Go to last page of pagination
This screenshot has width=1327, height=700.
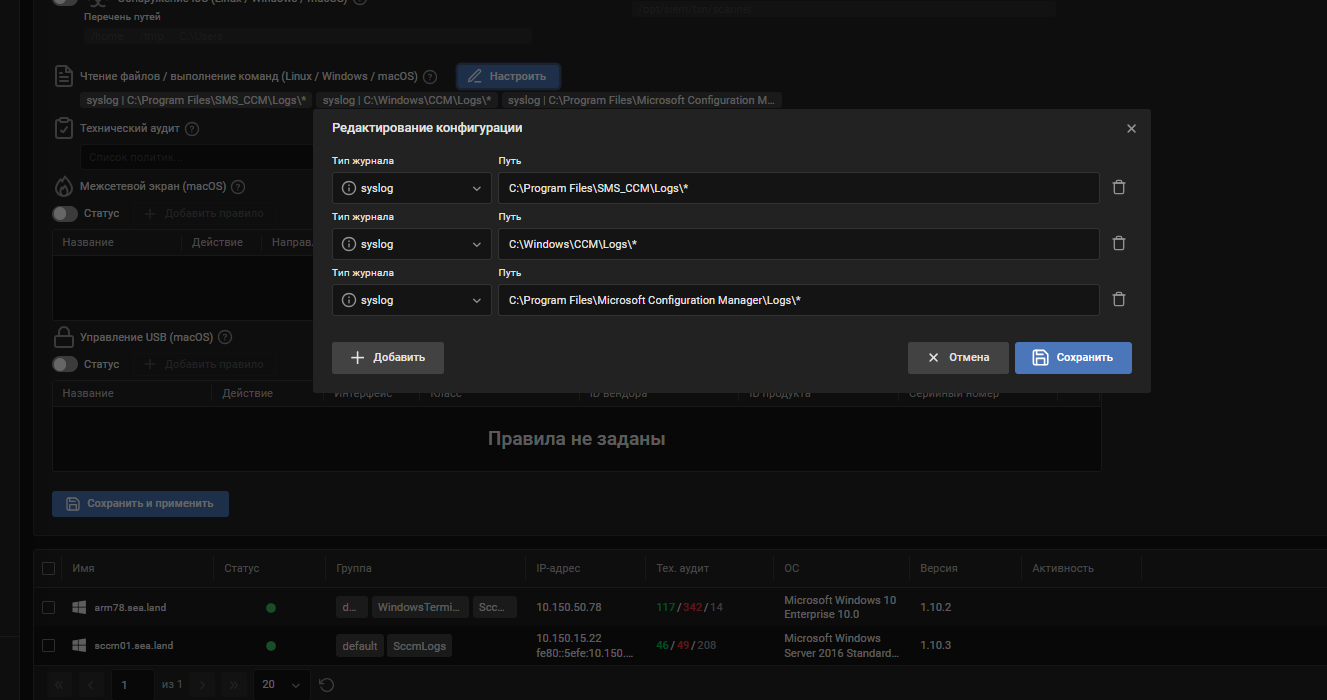[233, 685]
